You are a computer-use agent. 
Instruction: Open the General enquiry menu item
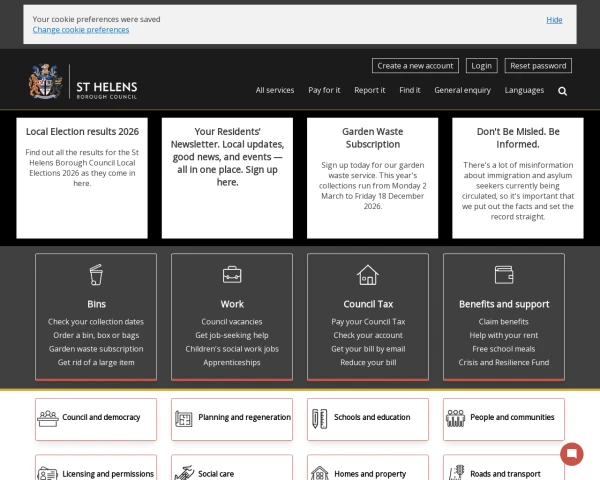tap(462, 90)
